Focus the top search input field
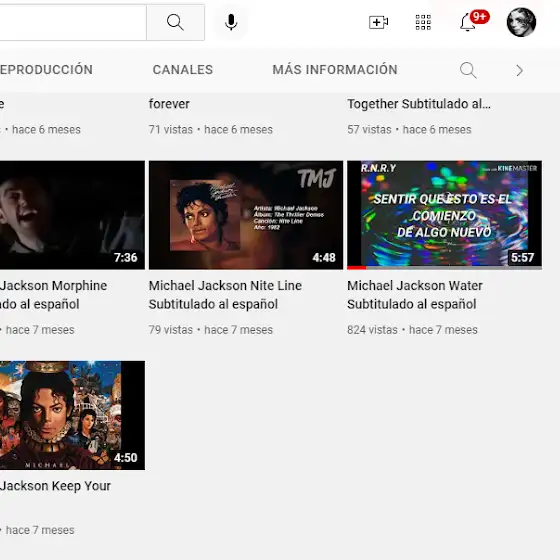The image size is (560, 560). (x=73, y=22)
